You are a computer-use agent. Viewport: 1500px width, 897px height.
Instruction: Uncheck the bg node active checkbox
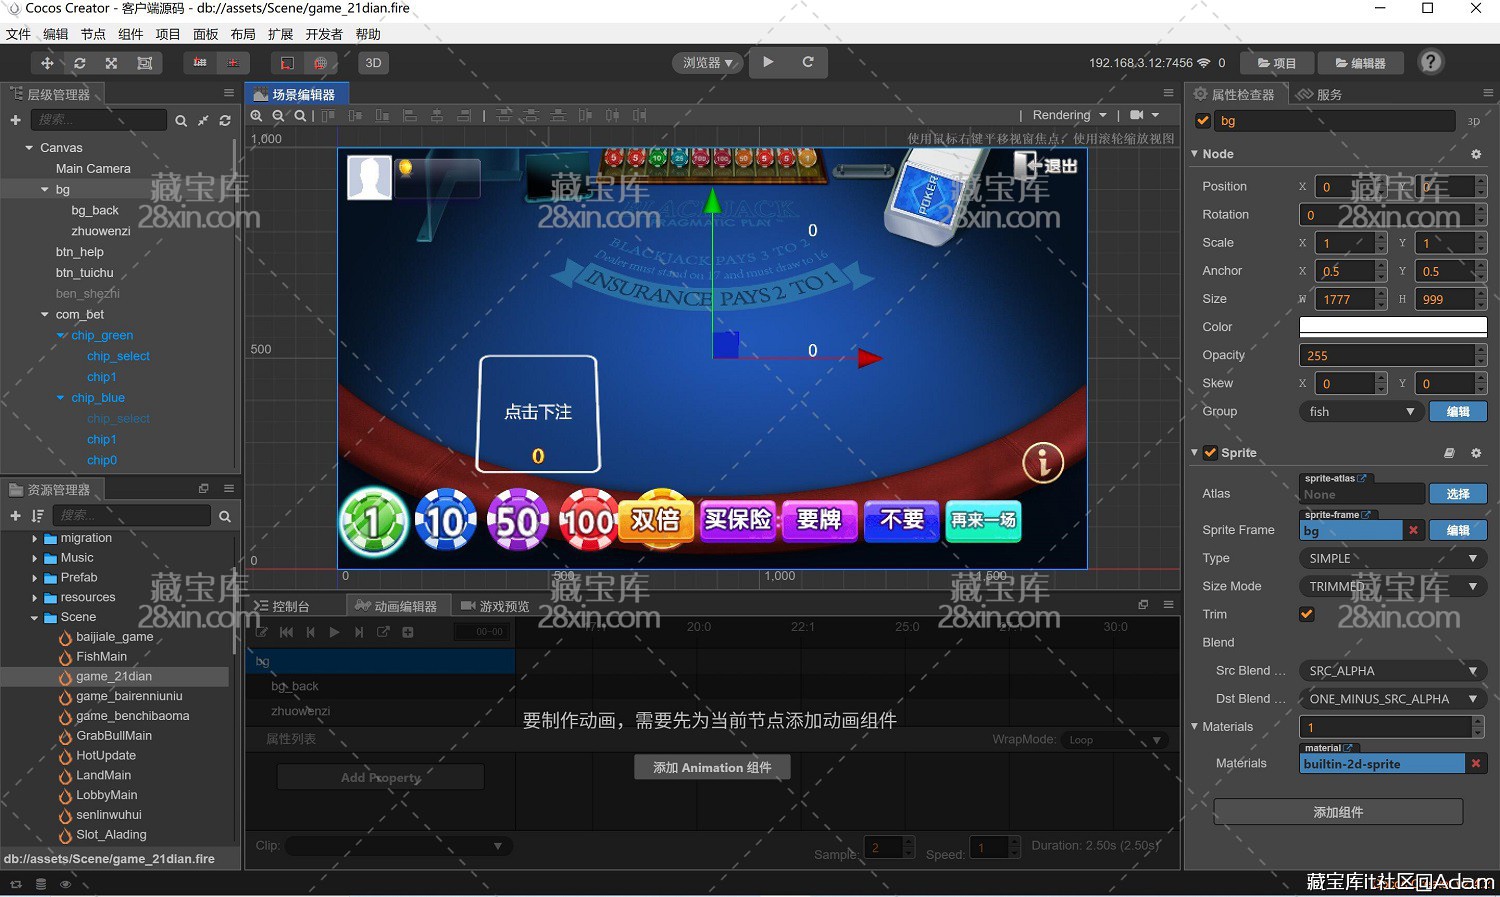tap(1203, 121)
